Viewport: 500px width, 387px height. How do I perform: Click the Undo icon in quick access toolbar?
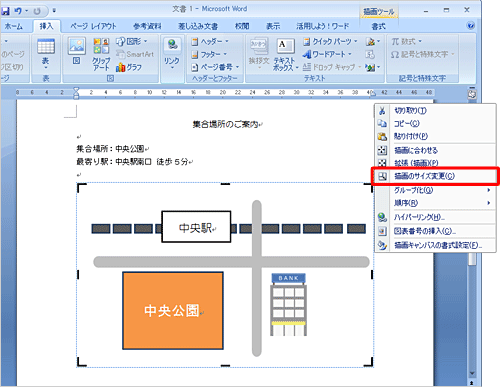[x=18, y=11]
